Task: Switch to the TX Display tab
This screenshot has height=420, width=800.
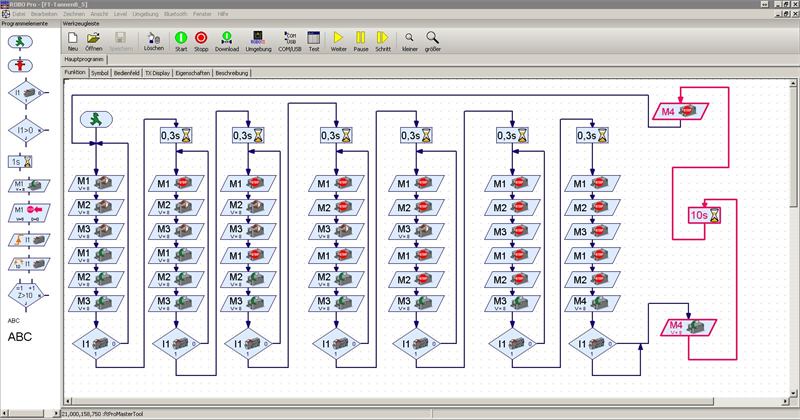Action: click(x=156, y=73)
